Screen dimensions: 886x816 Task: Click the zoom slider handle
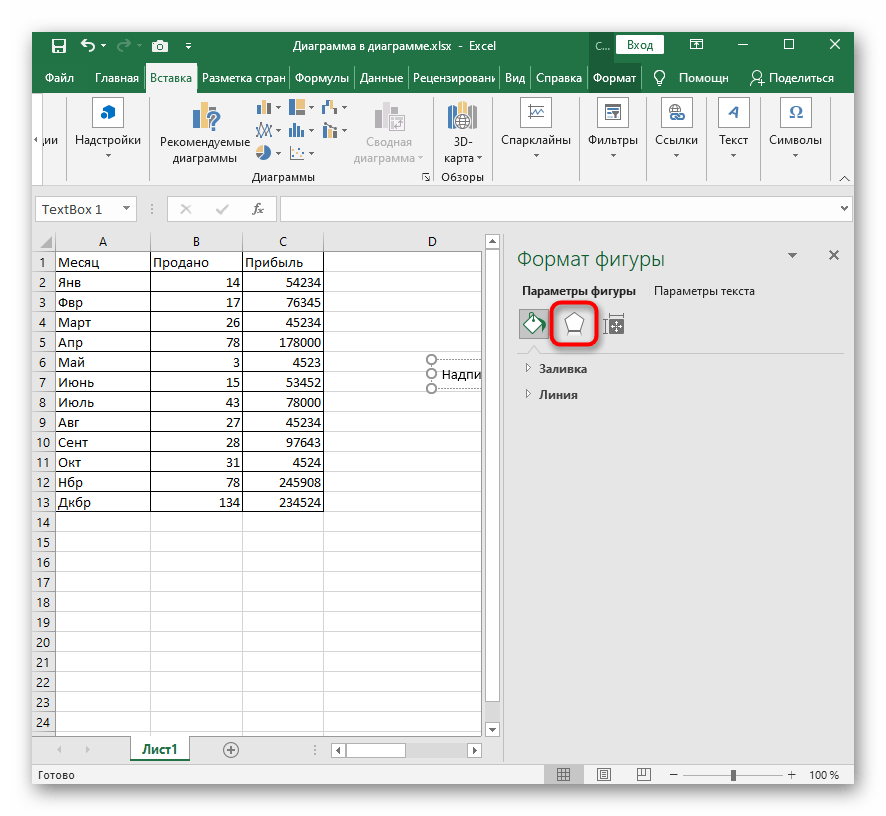733,775
